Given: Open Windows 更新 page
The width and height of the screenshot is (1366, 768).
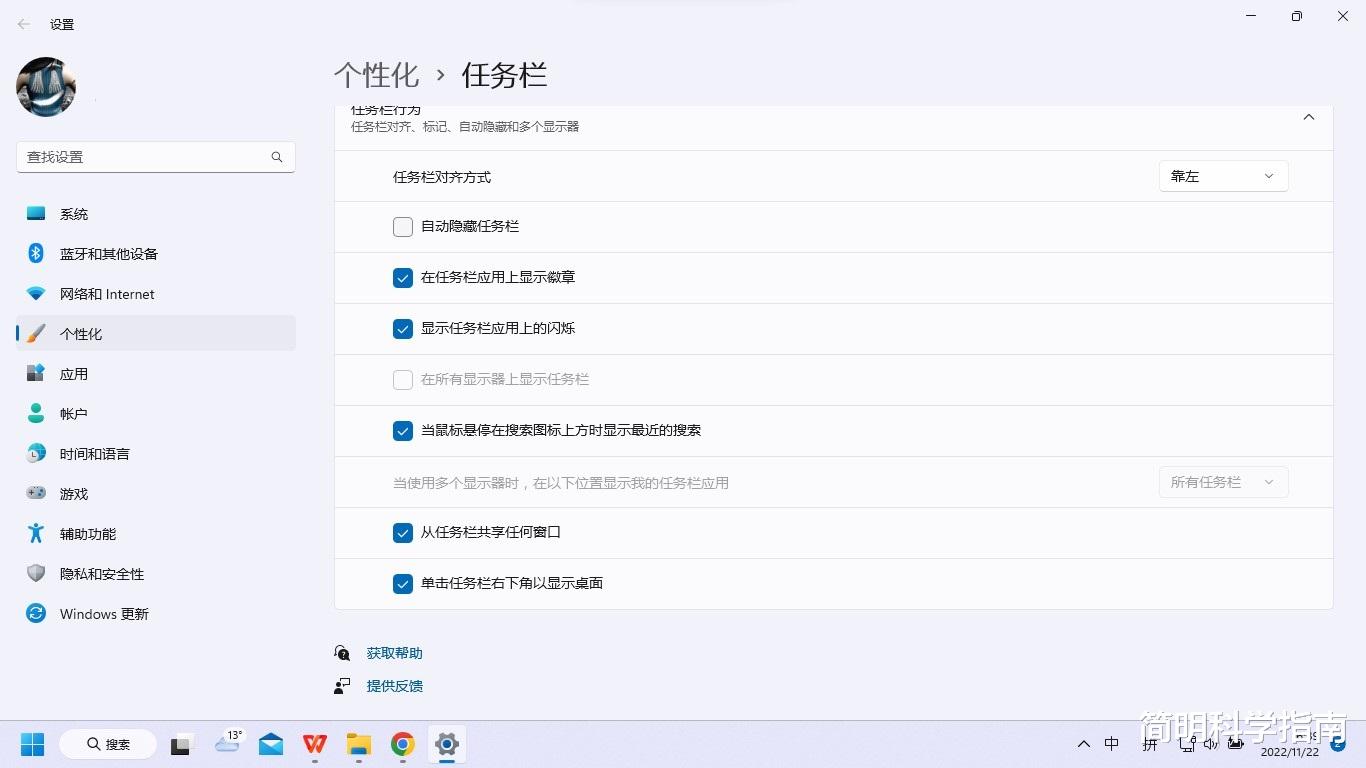Looking at the screenshot, I should (103, 613).
